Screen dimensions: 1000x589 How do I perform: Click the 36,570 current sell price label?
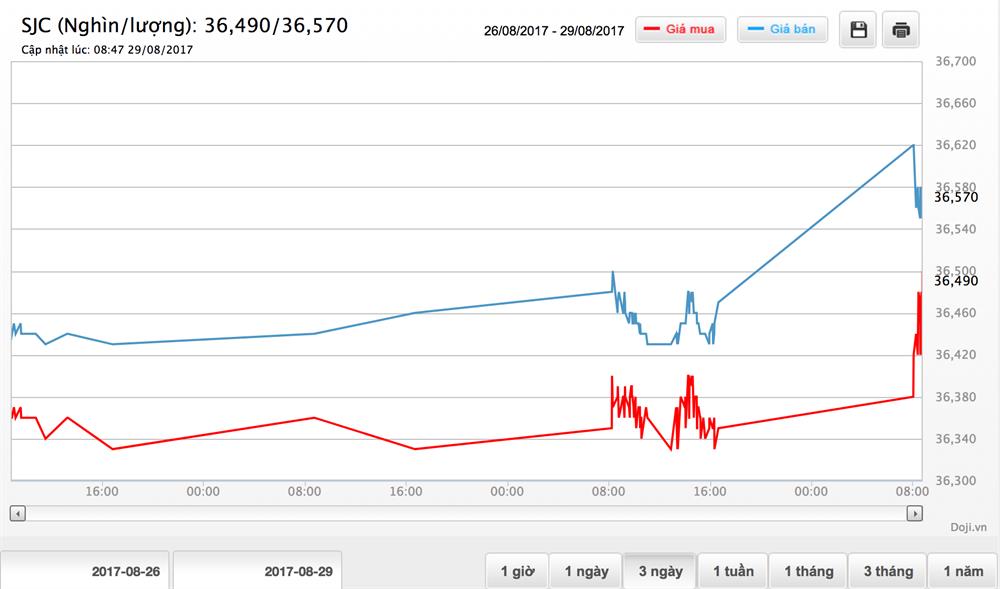coord(955,198)
